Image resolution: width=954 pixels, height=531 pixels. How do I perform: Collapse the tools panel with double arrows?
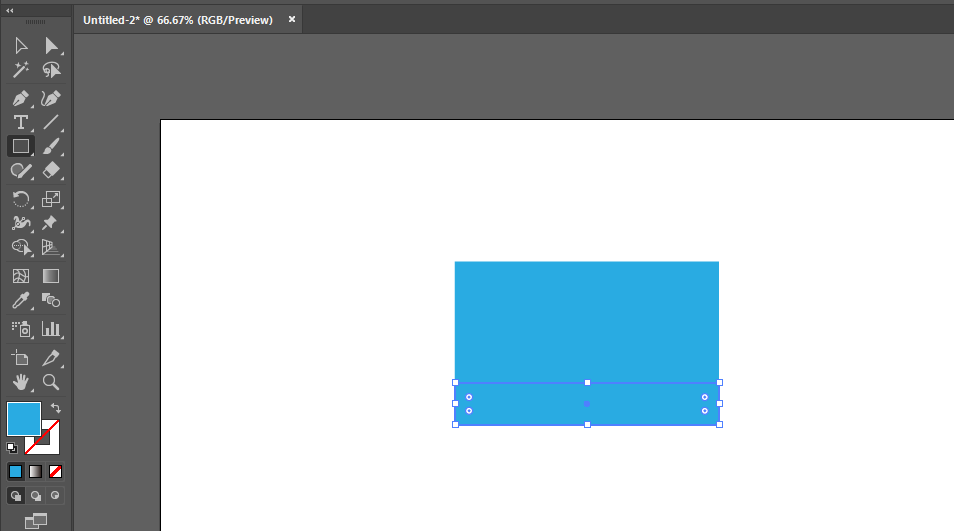tap(10, 10)
